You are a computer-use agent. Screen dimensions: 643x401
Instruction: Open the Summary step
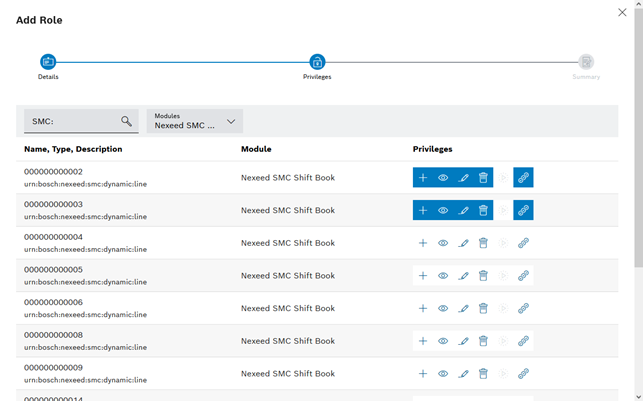pos(586,62)
